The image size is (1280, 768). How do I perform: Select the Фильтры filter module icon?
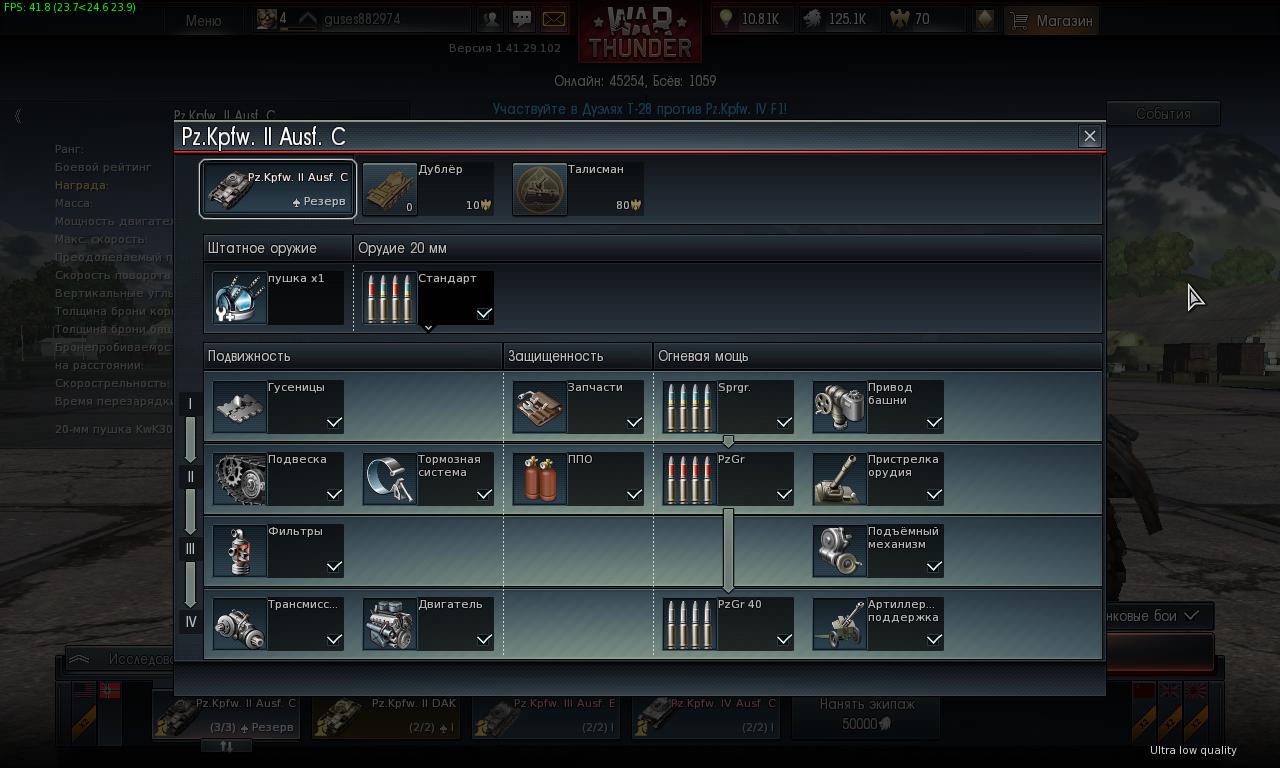240,551
